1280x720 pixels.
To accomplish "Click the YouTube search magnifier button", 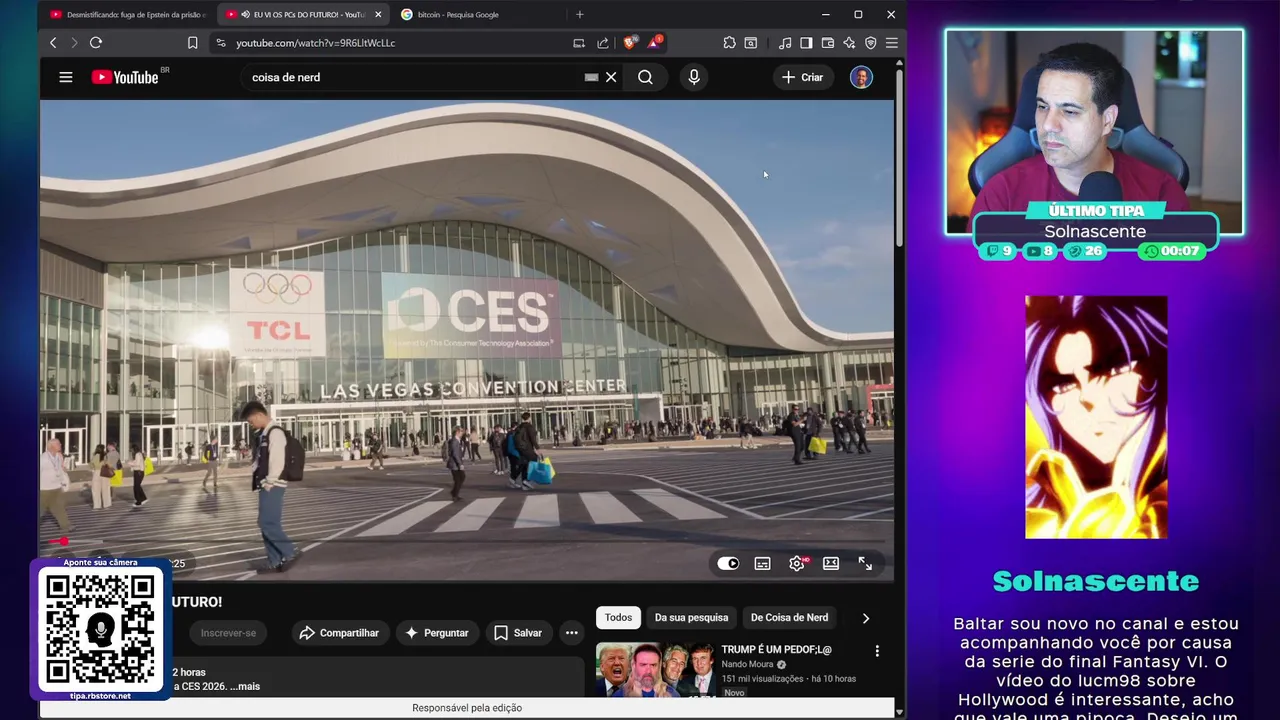I will [x=645, y=77].
